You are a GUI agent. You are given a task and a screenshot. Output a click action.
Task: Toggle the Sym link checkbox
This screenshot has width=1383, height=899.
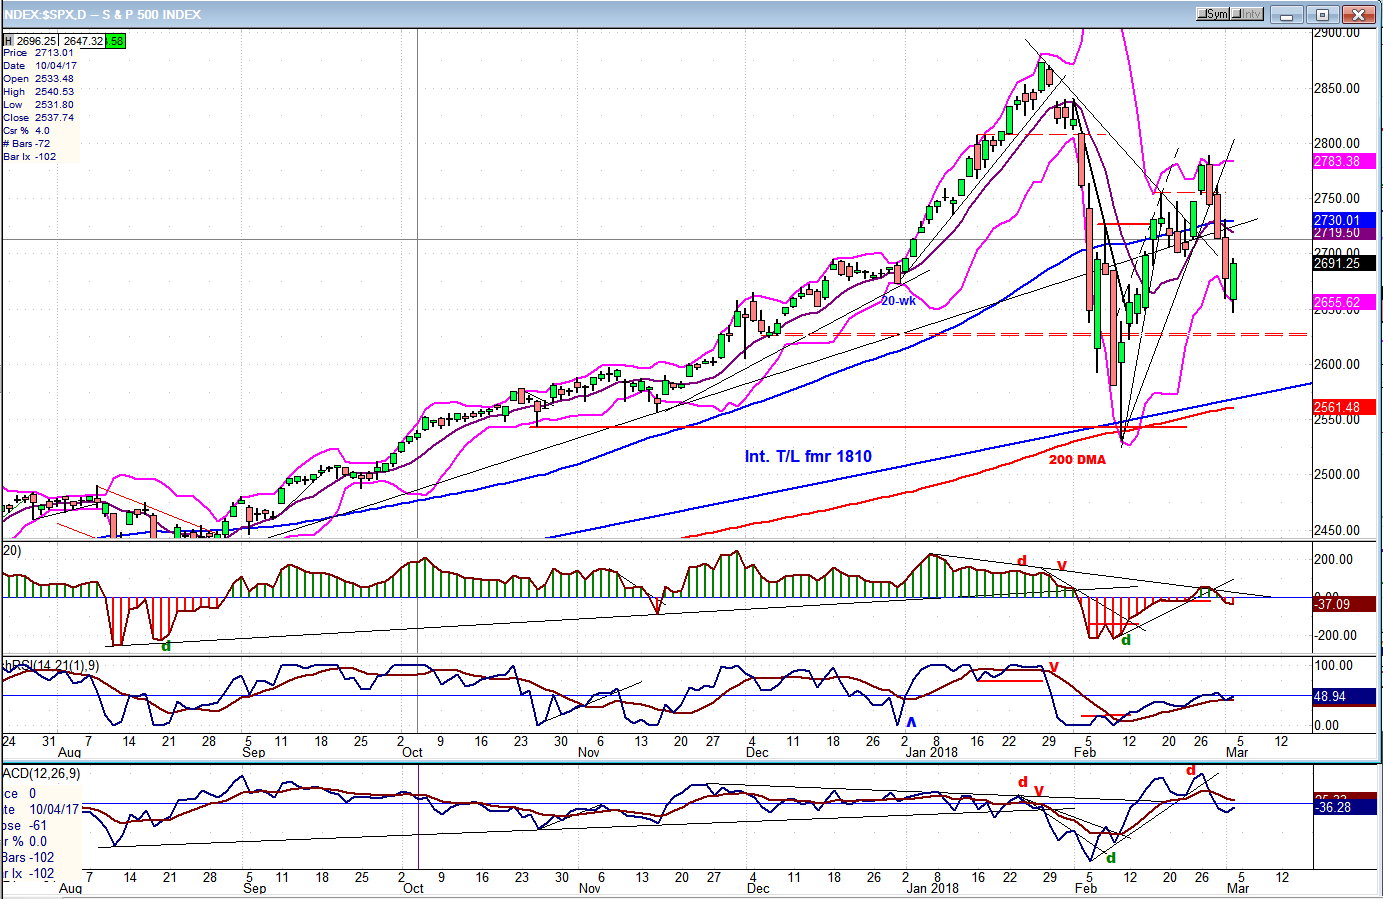coord(1204,14)
